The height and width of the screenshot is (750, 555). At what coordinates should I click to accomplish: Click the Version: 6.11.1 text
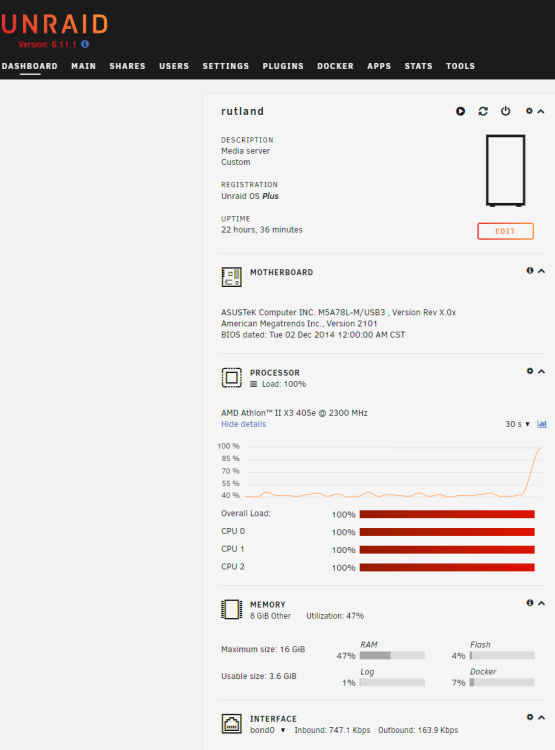click(x=47, y=44)
